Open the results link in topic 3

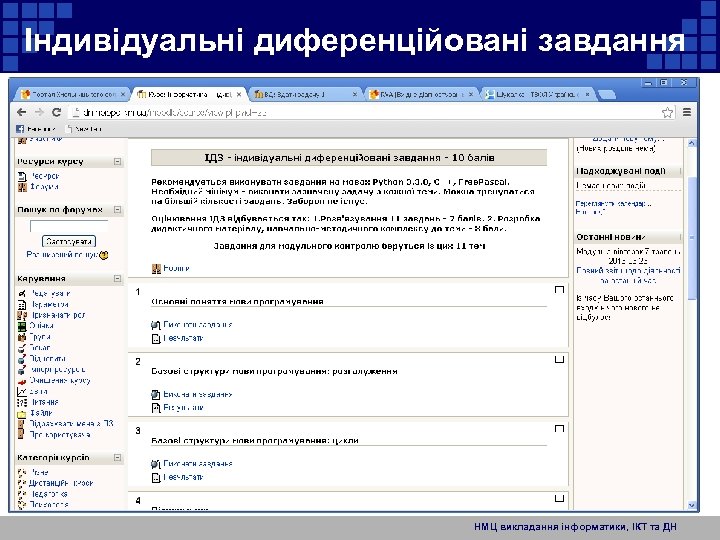tap(183, 478)
